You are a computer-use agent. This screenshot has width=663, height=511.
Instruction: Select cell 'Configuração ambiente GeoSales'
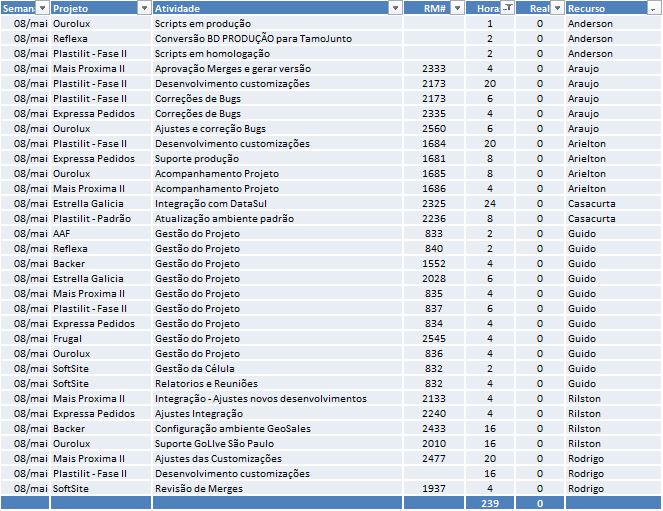tap(277, 429)
